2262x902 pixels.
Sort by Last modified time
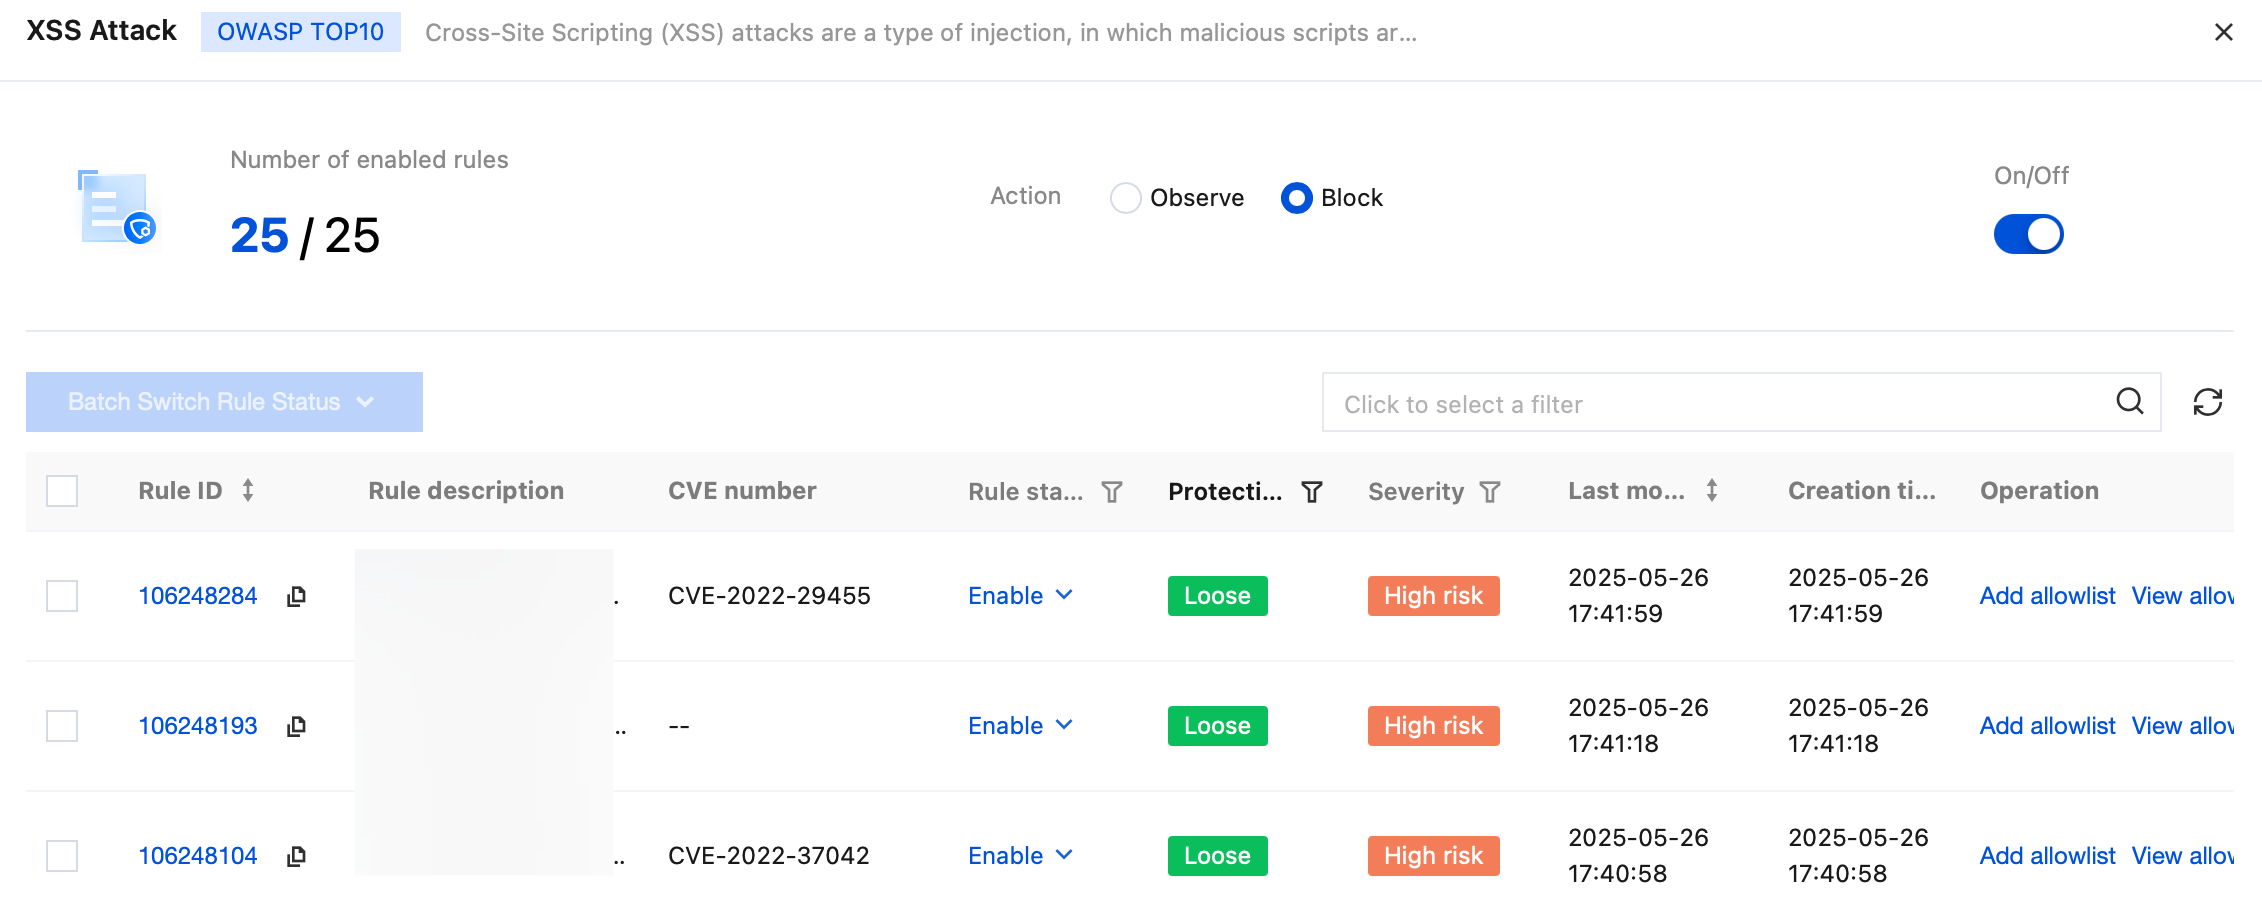click(1712, 491)
